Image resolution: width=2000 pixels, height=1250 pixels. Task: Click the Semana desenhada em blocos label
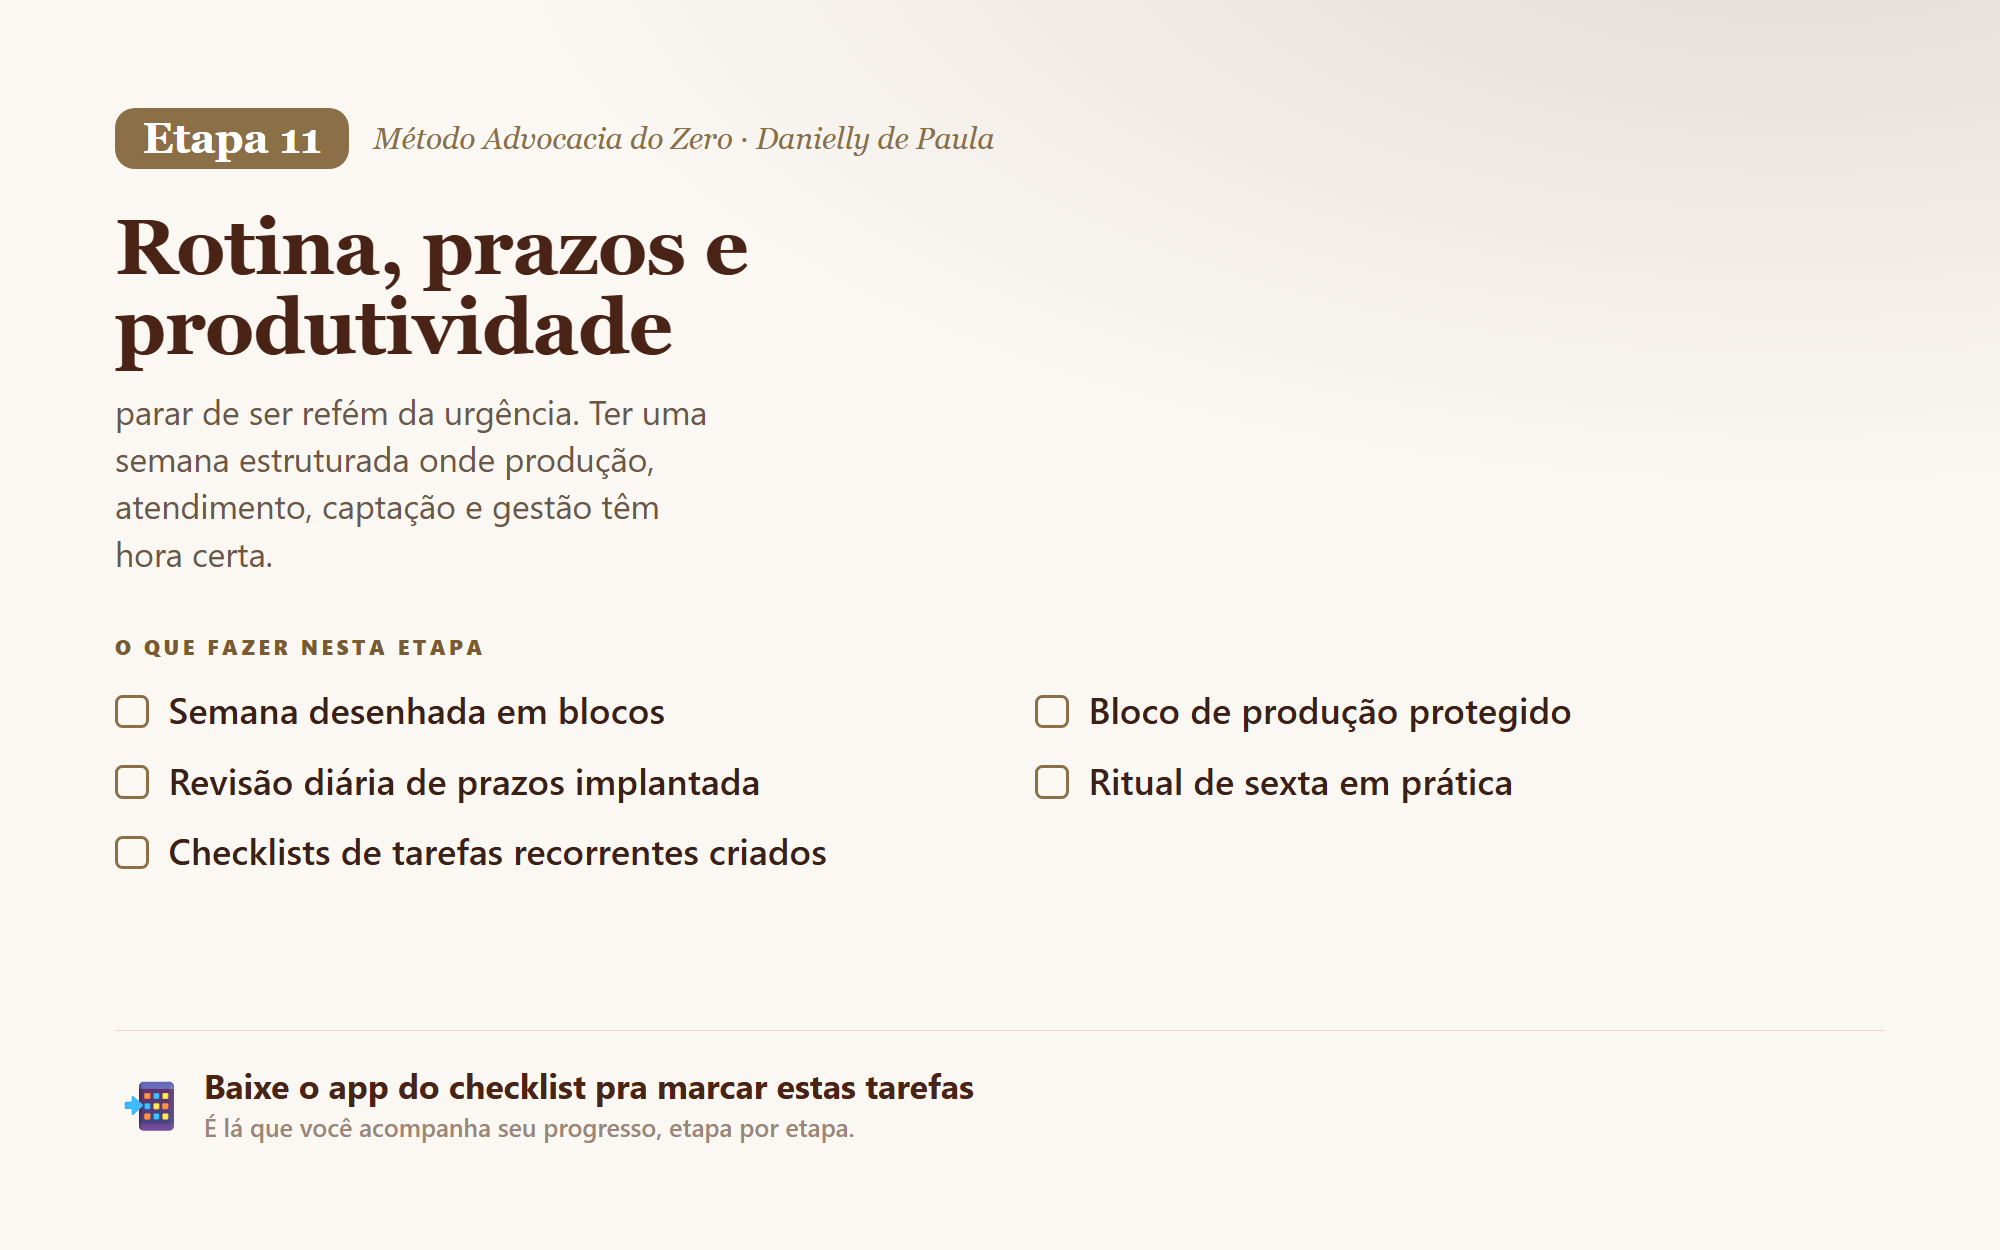417,712
